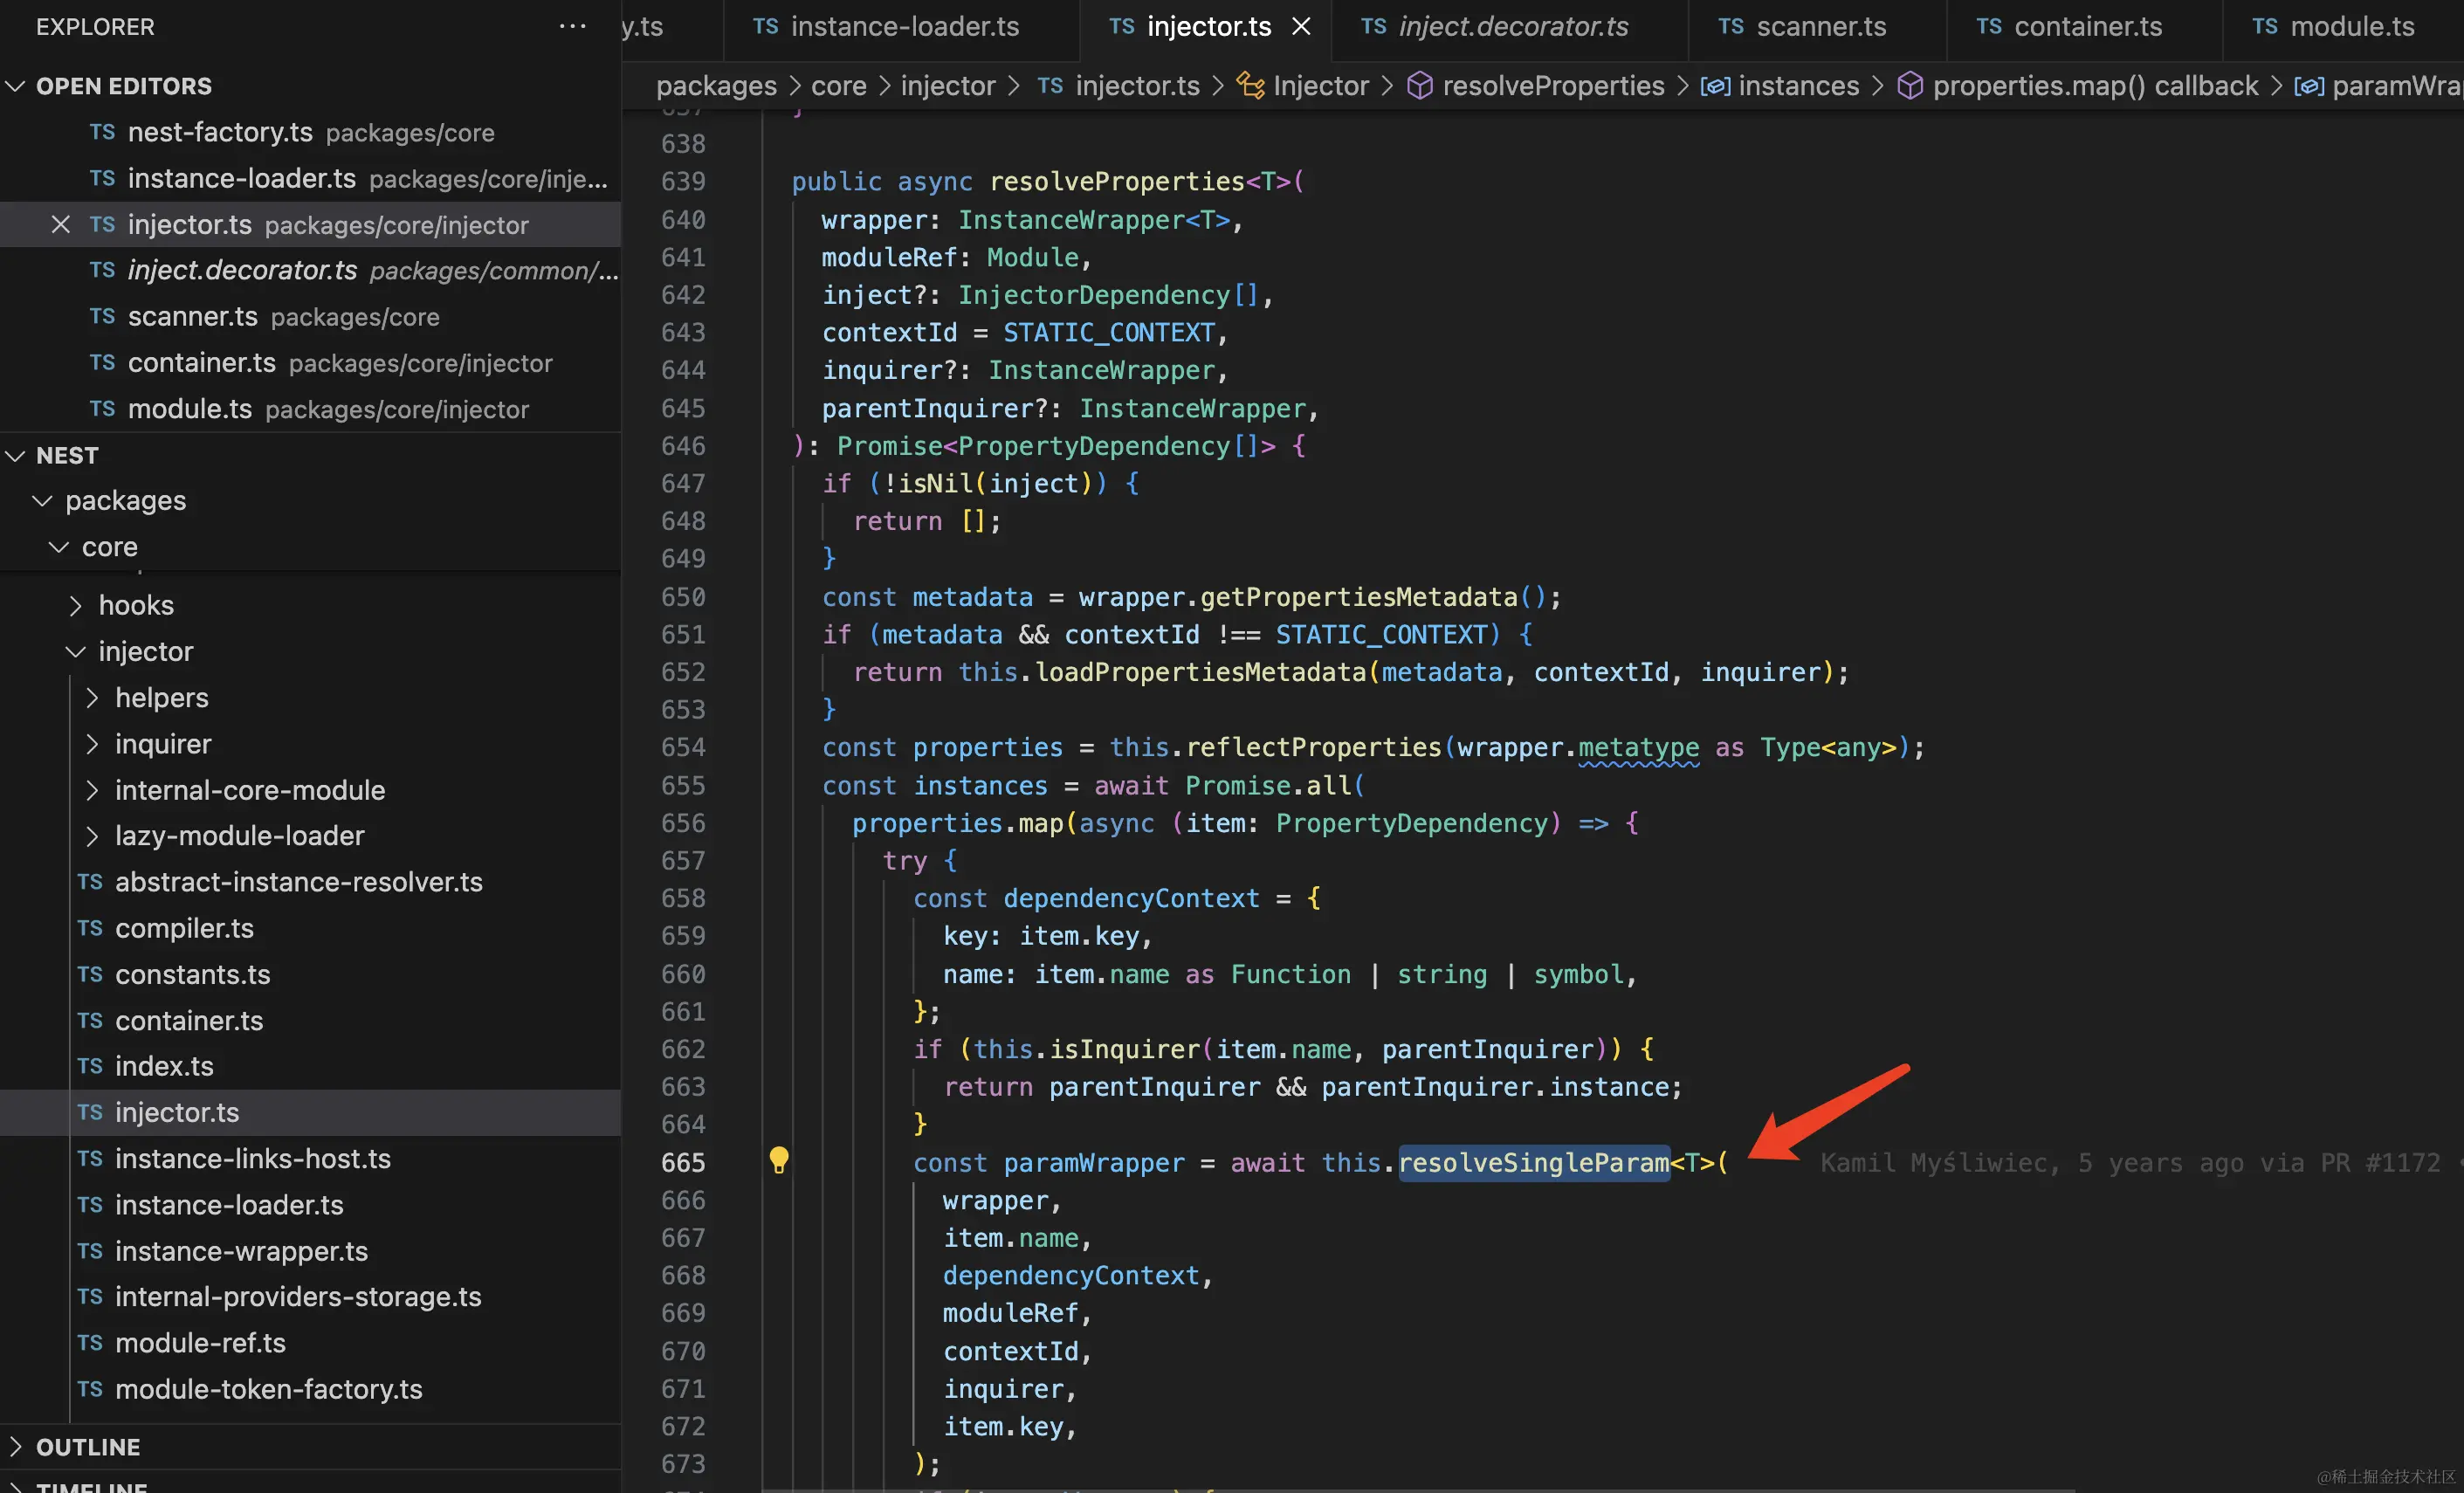Image resolution: width=2464 pixels, height=1493 pixels.
Task: Expand the inquirer folder
Action: [x=92, y=744]
